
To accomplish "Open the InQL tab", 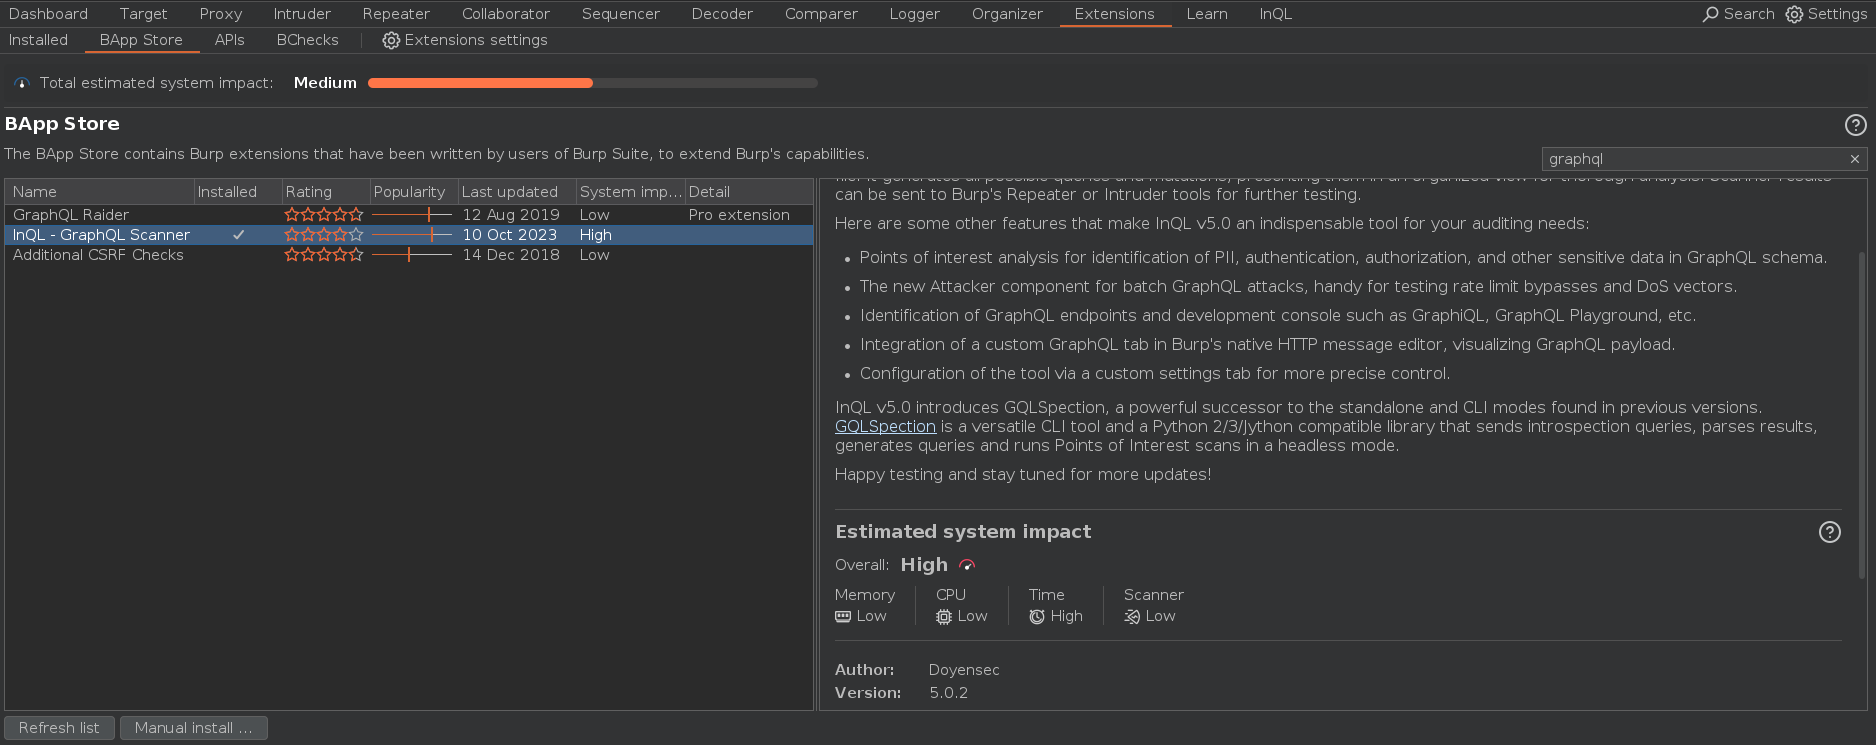I will [1276, 14].
